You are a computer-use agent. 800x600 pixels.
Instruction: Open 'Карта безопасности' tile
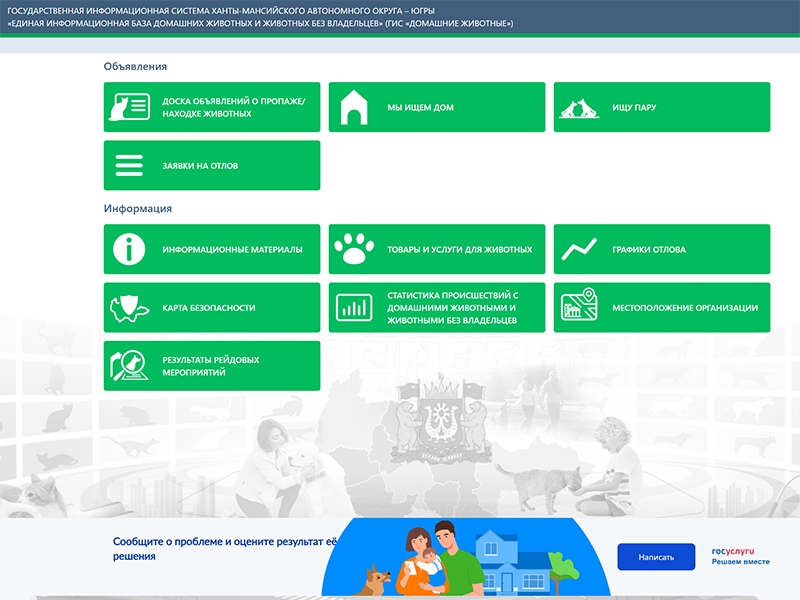point(212,308)
